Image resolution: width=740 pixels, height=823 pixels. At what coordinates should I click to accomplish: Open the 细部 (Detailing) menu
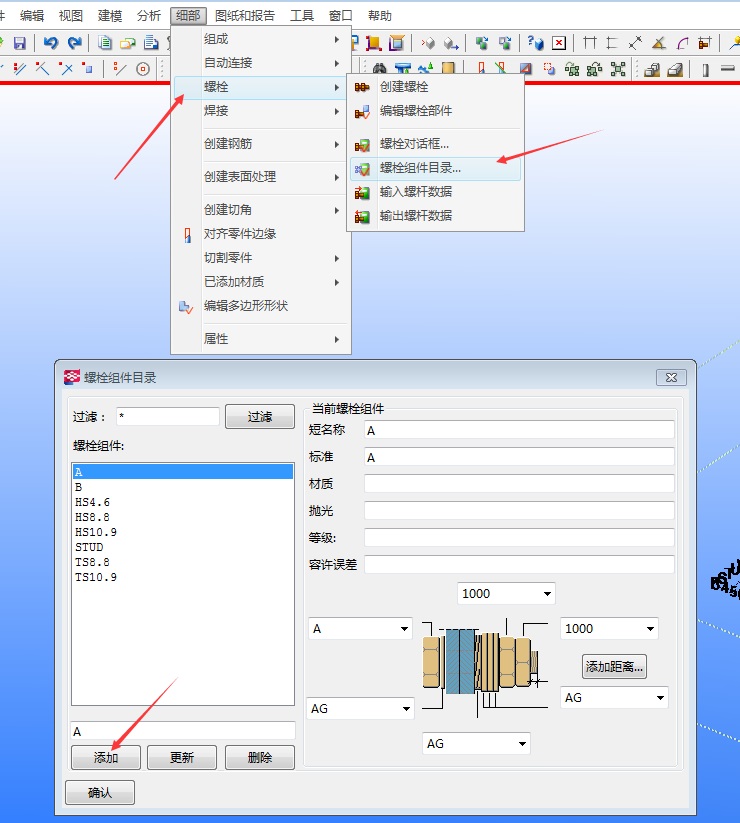click(x=188, y=16)
